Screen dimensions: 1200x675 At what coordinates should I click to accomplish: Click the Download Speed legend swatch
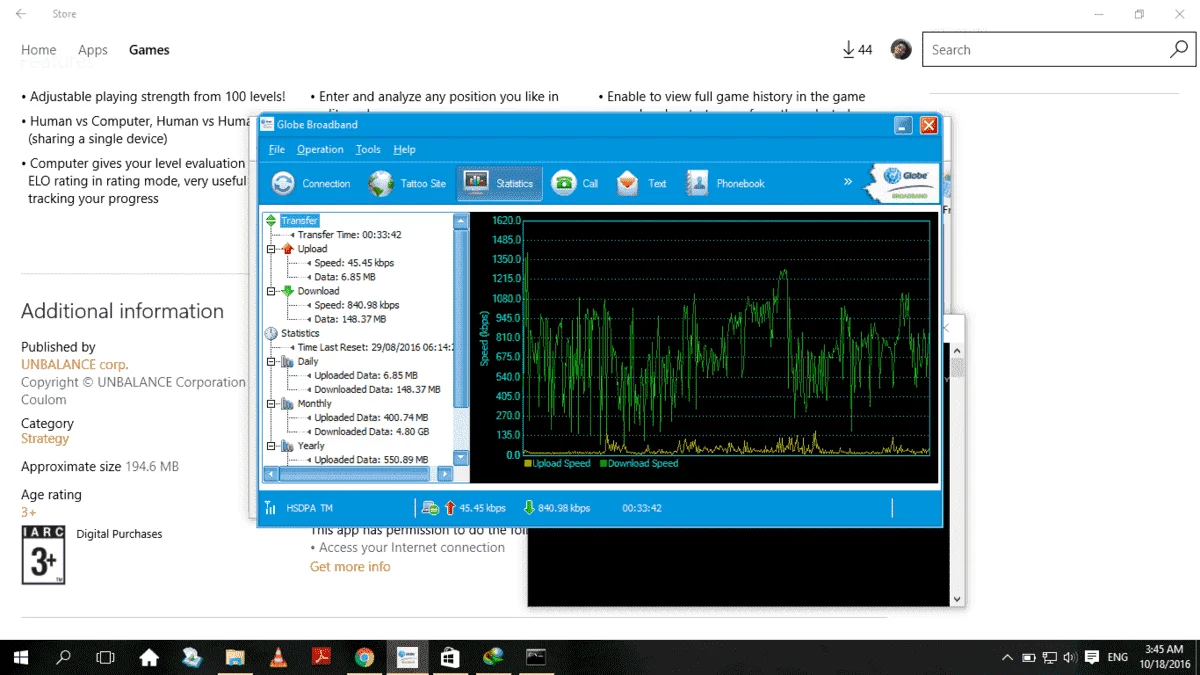[x=602, y=464]
